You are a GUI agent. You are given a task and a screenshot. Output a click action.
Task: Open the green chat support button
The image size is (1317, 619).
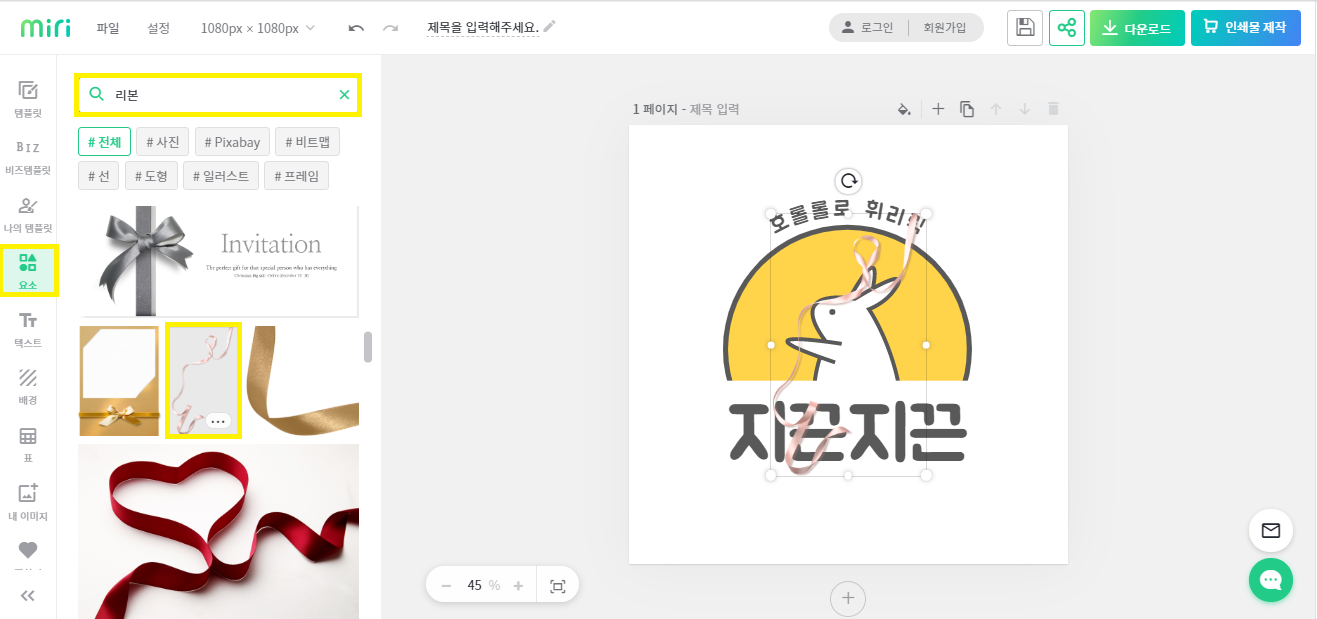pos(1271,580)
